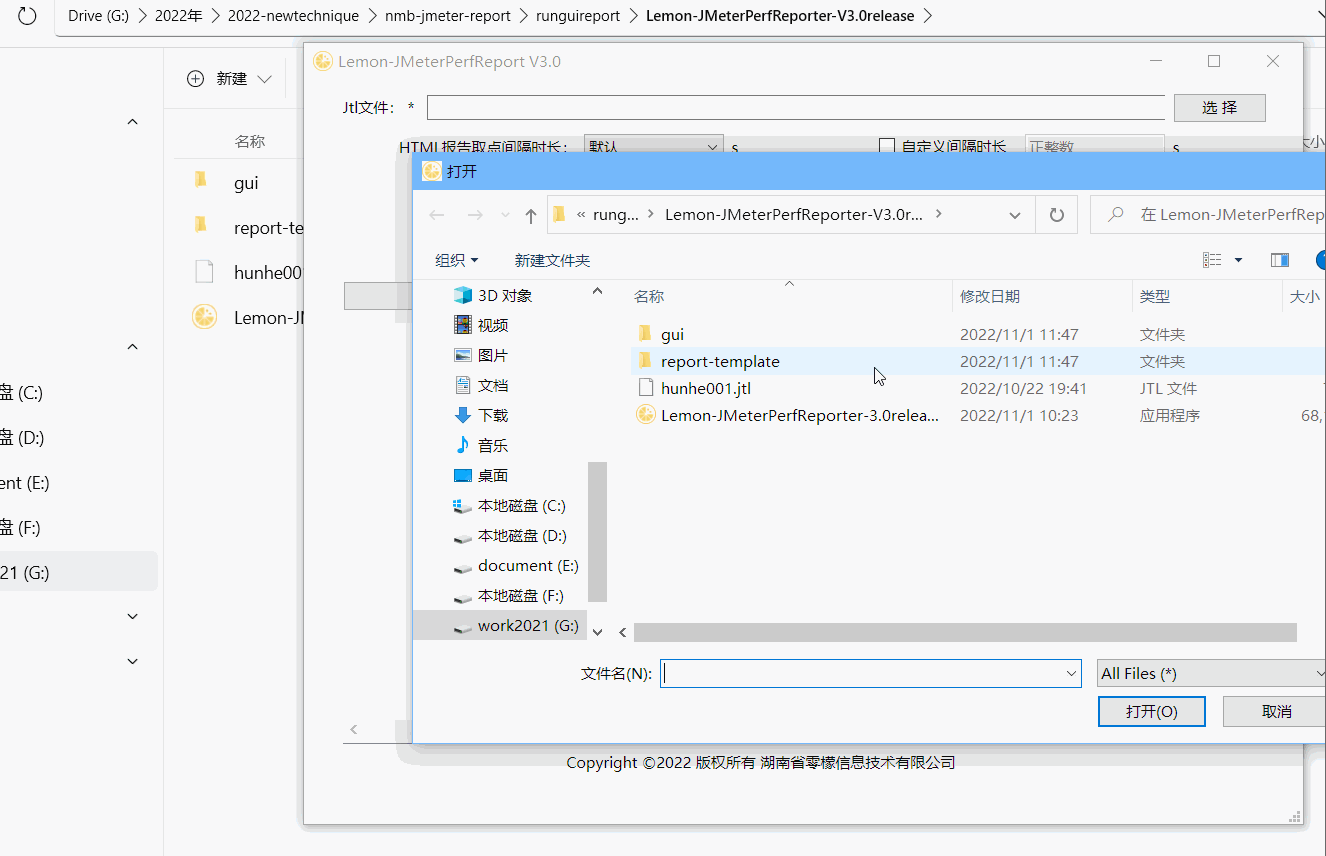Open 音乐 in the navigation pane
The height and width of the screenshot is (856, 1326).
click(x=482, y=445)
